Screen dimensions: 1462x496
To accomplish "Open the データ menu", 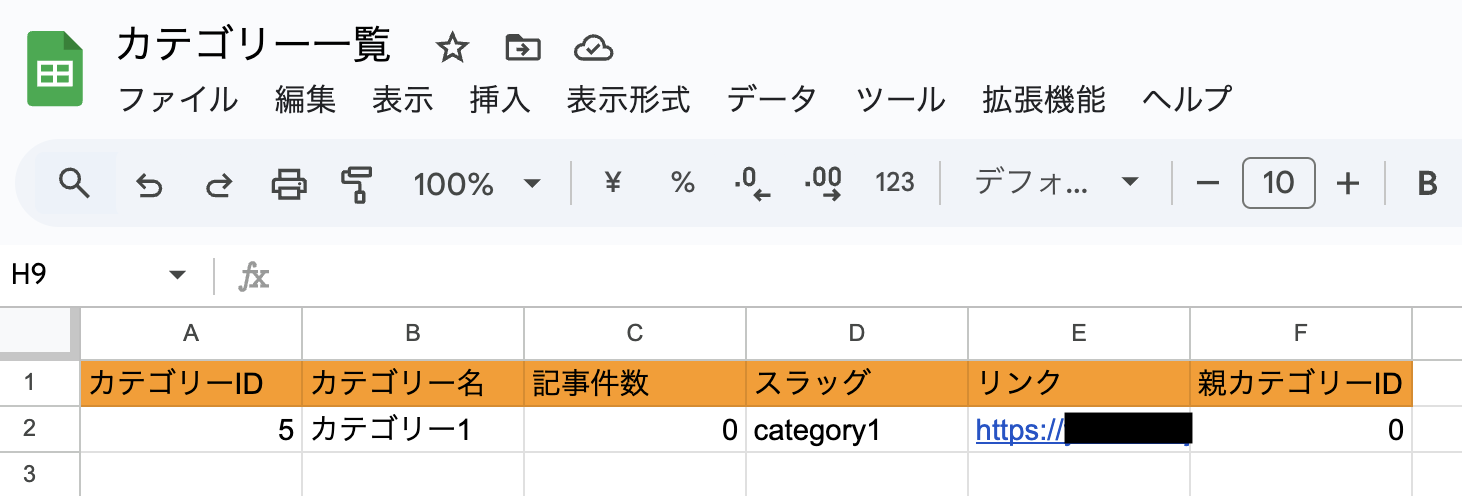I will point(771,100).
